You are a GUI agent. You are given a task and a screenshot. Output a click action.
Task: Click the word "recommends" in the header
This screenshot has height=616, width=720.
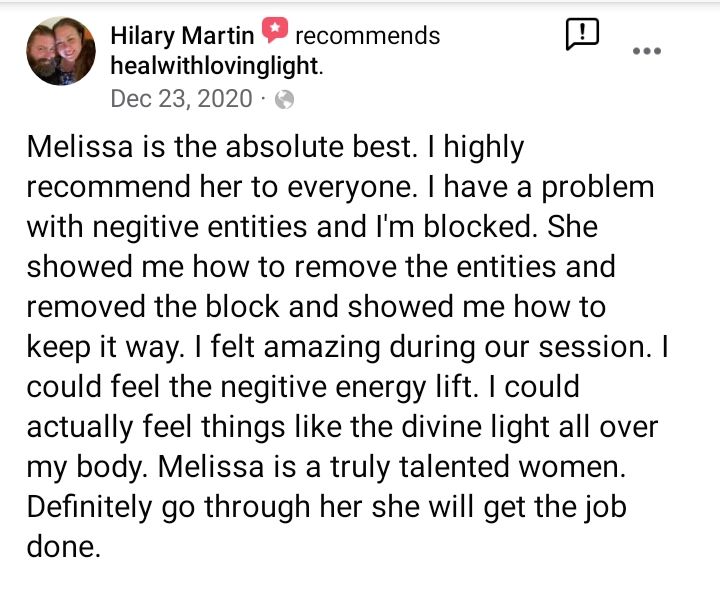tap(368, 36)
